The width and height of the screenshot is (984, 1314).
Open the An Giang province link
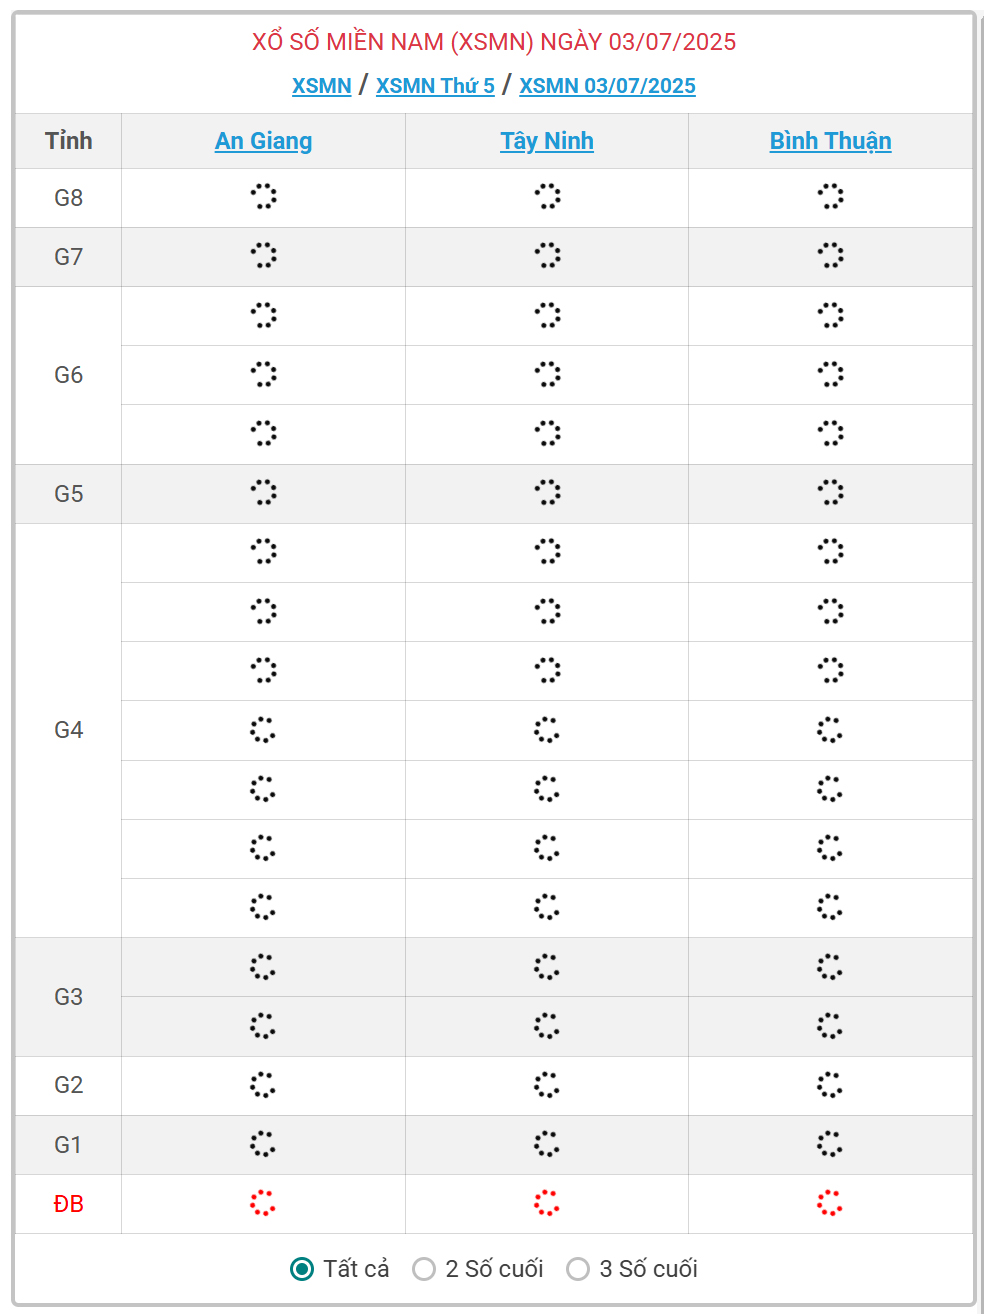pos(263,141)
